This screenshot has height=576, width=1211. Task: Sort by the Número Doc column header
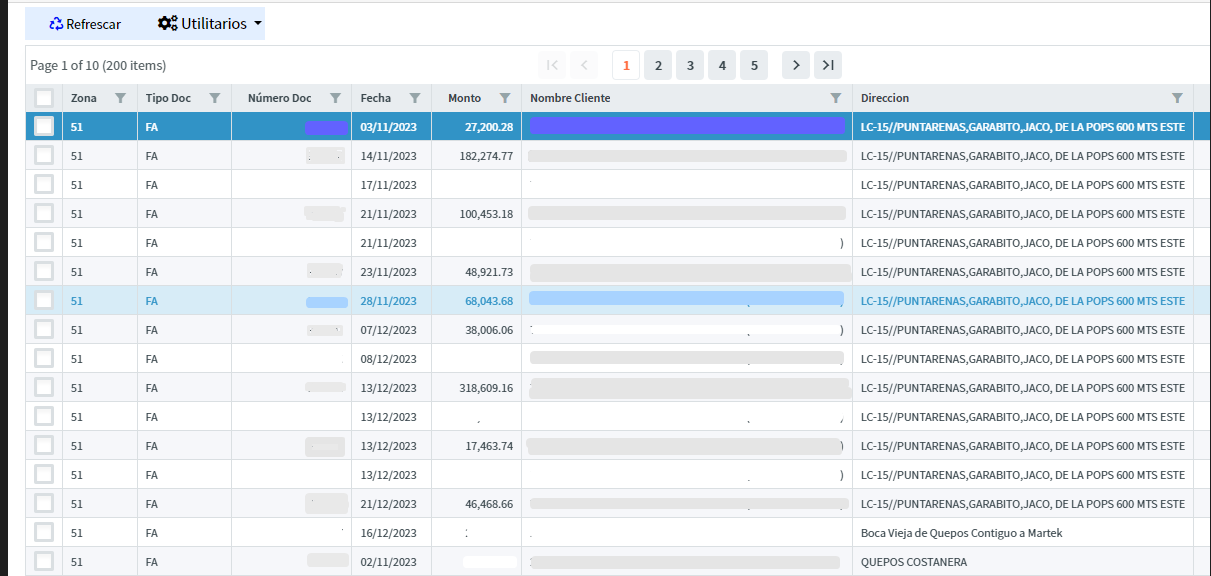point(280,98)
